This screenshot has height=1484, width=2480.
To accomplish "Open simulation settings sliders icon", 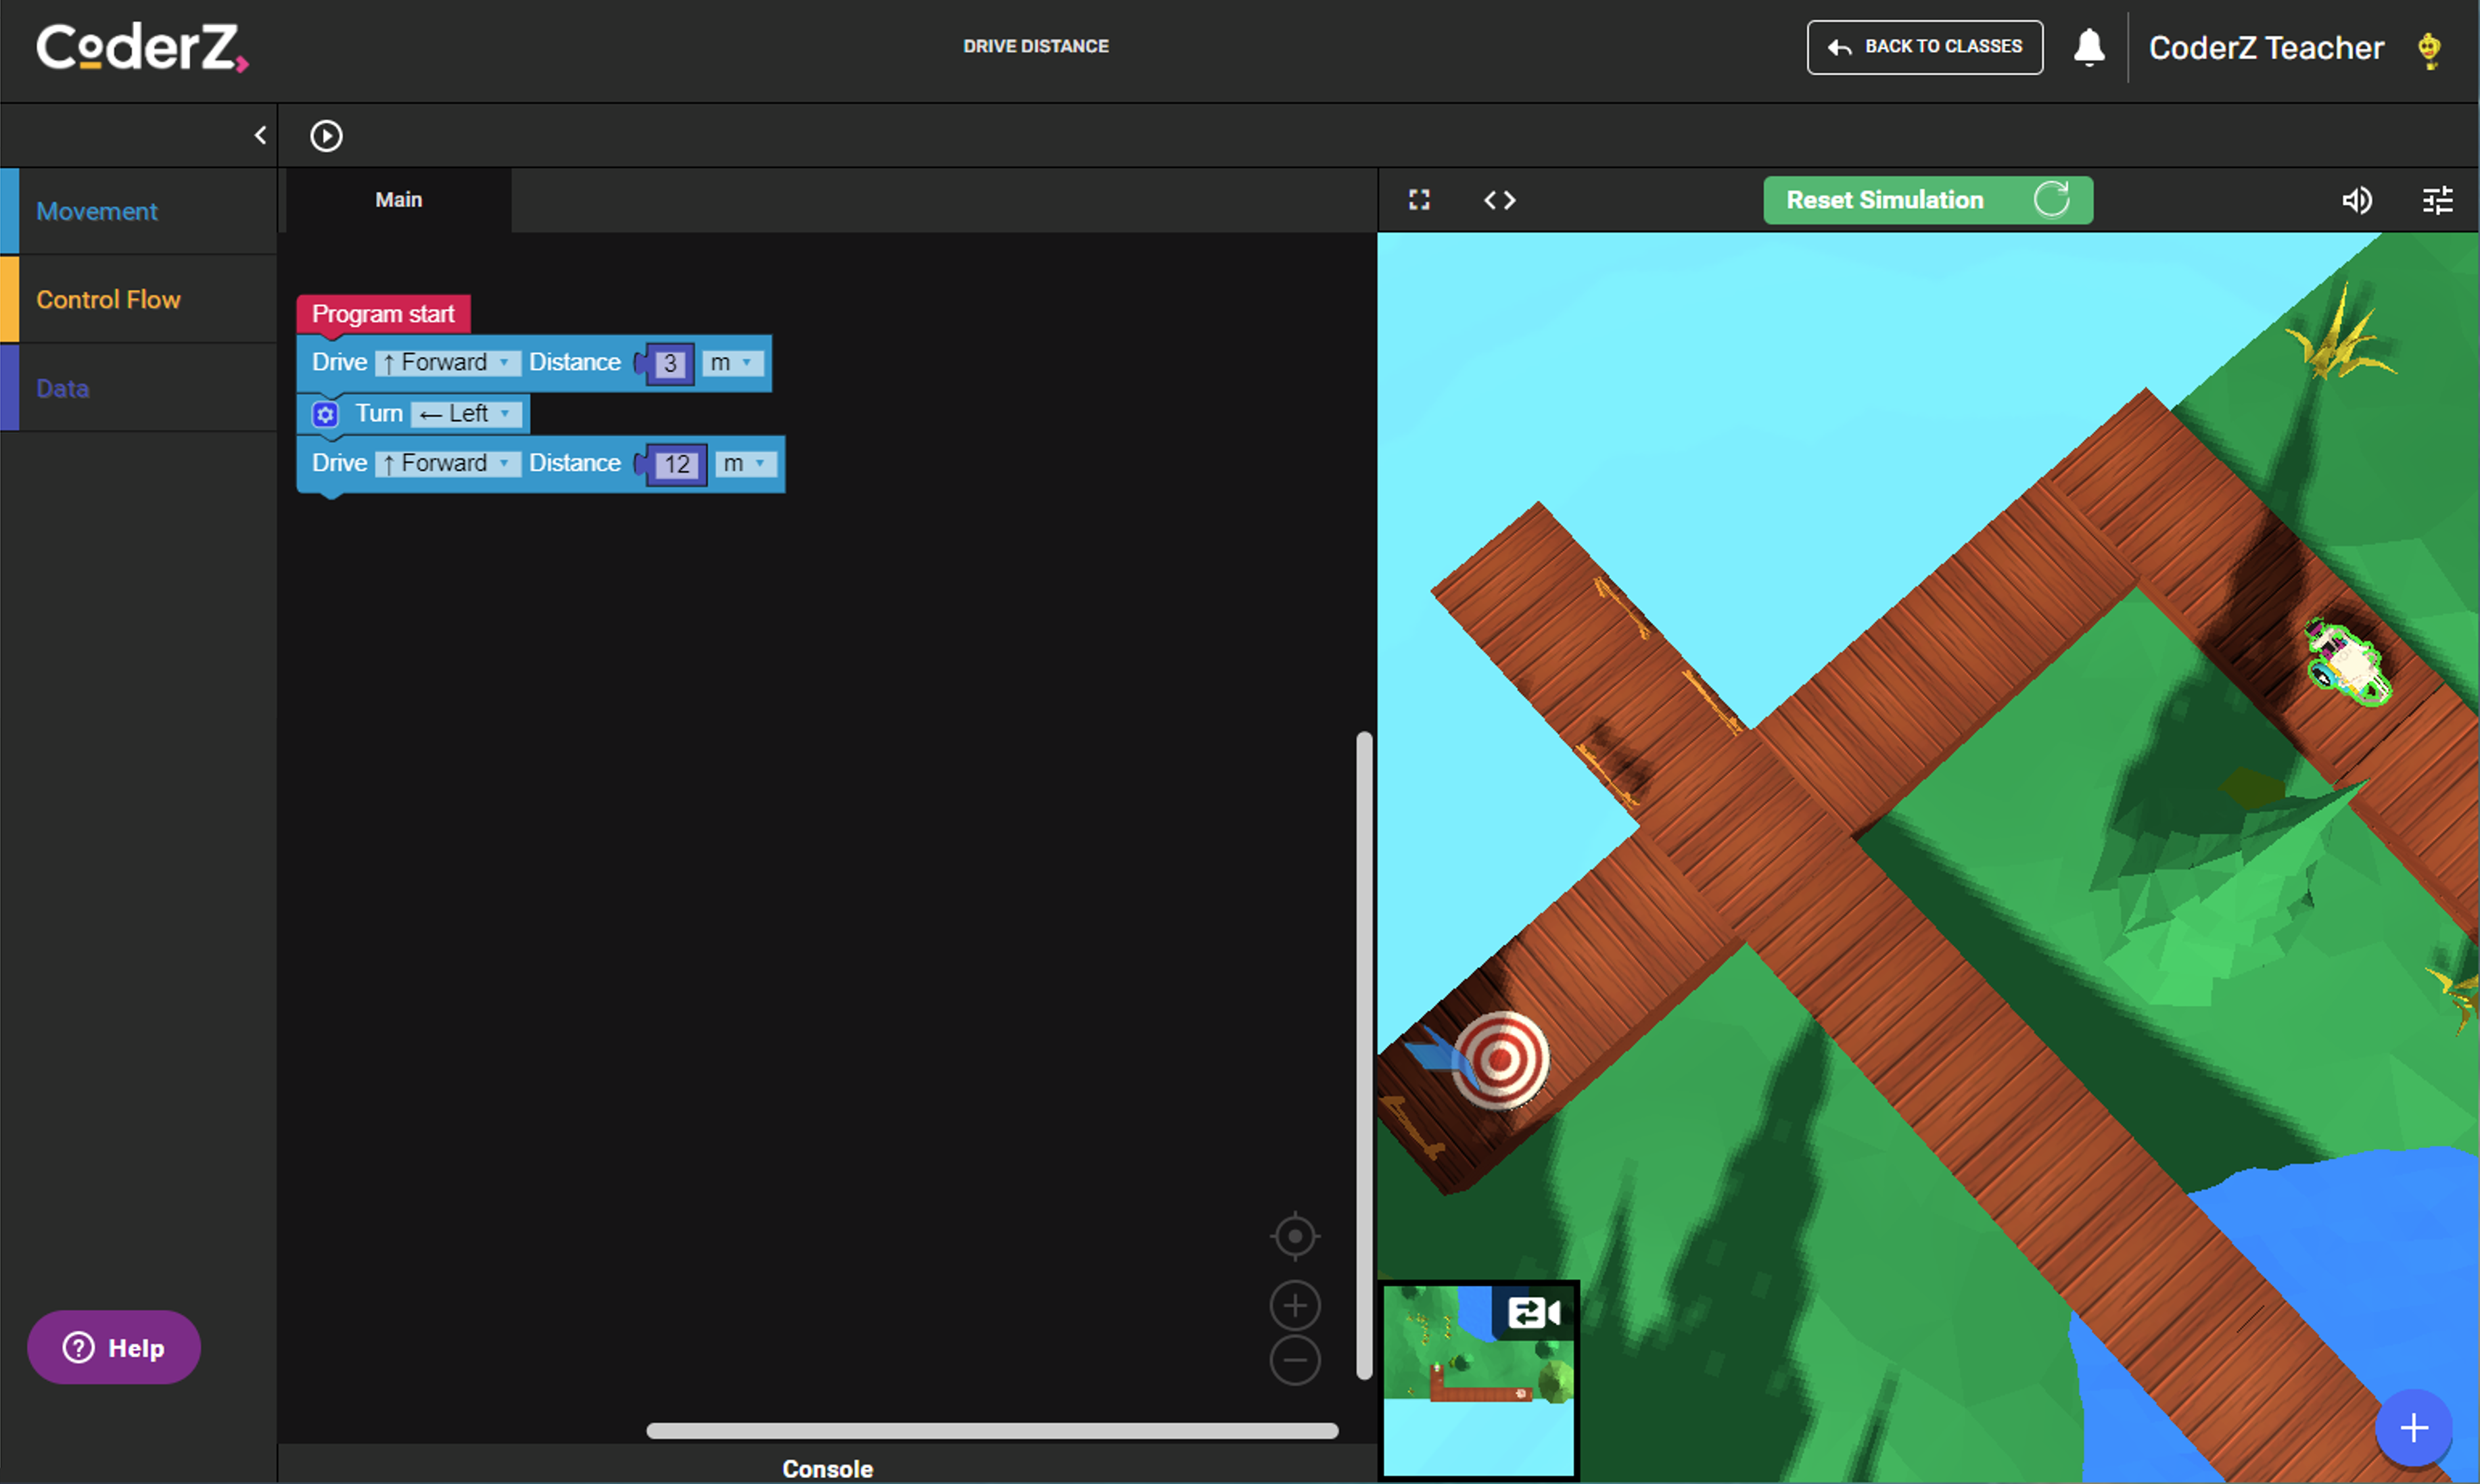I will click(x=2438, y=200).
